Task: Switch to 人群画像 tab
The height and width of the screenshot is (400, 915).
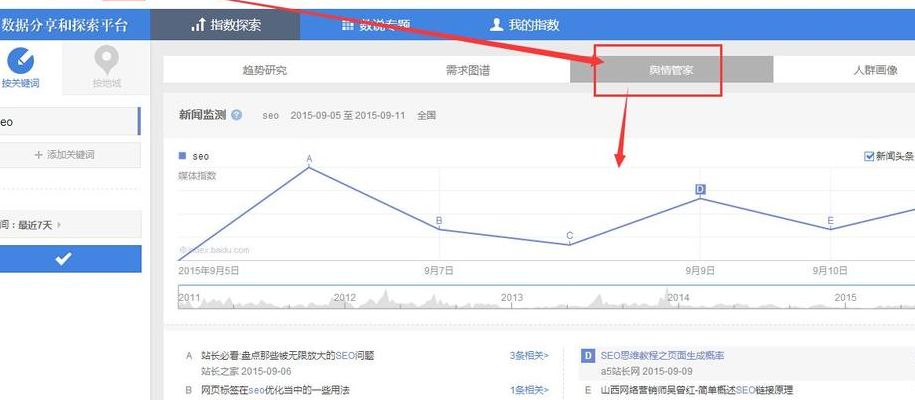Action: click(875, 71)
